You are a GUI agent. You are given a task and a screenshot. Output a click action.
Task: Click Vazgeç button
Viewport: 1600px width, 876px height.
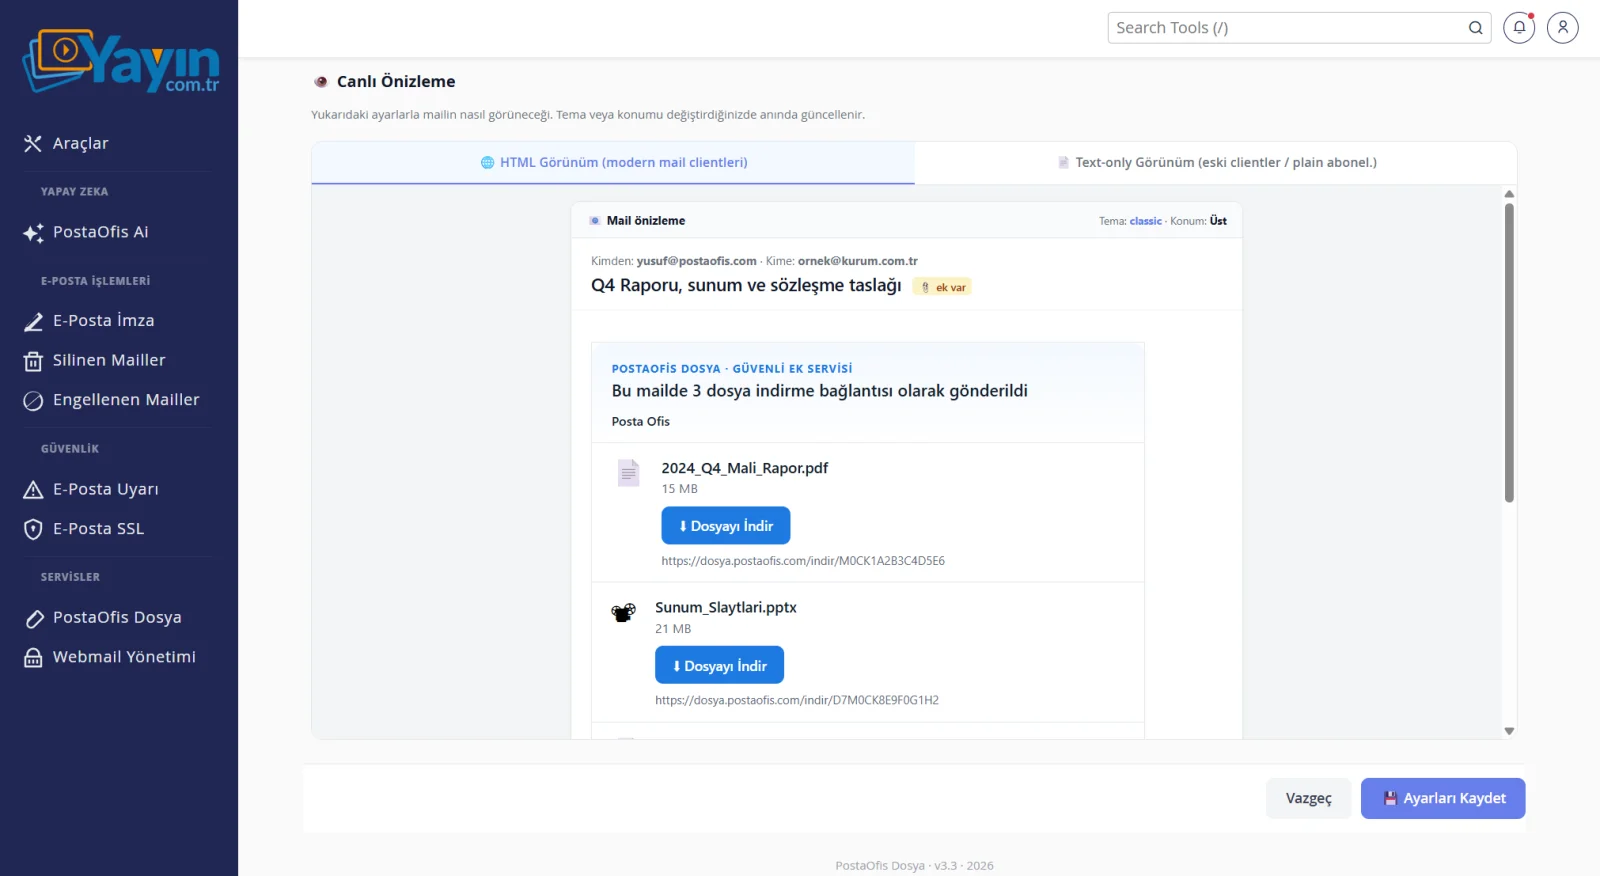click(1309, 799)
